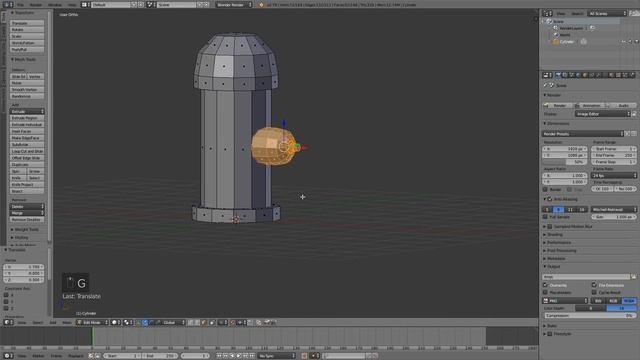Click the Vector X value field
The height and width of the screenshot is (360, 640).
click(24, 267)
